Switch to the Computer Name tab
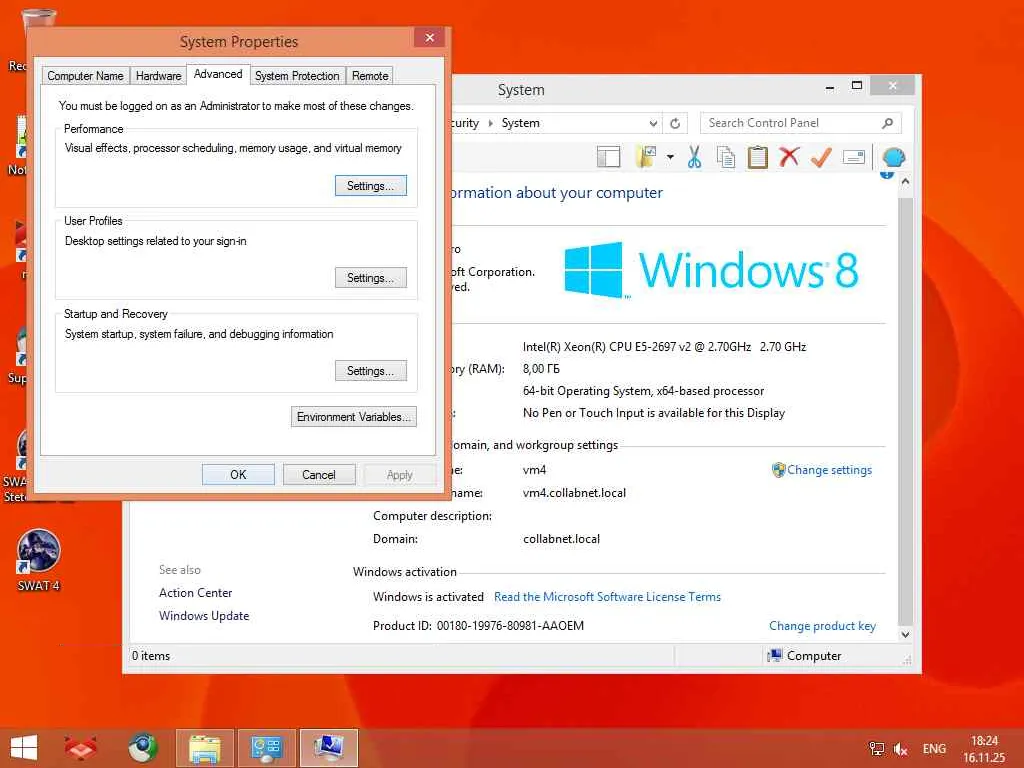The width and height of the screenshot is (1024, 768). (x=86, y=76)
